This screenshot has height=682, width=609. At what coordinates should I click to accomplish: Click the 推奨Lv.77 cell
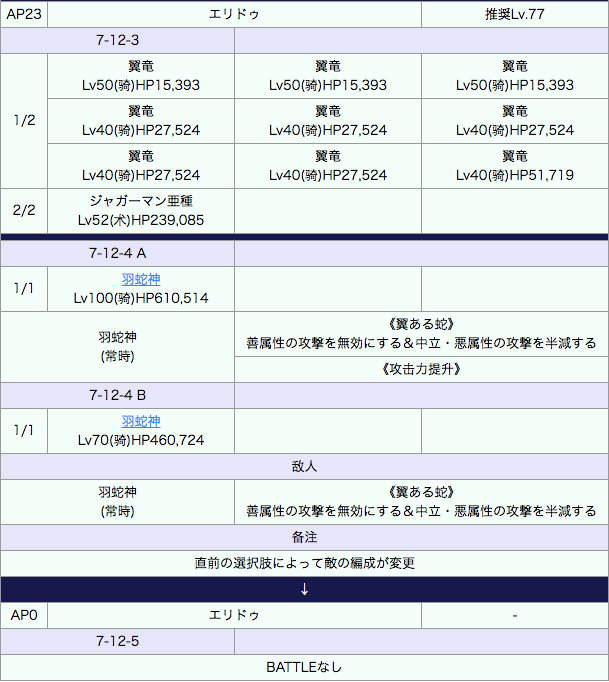(x=514, y=15)
